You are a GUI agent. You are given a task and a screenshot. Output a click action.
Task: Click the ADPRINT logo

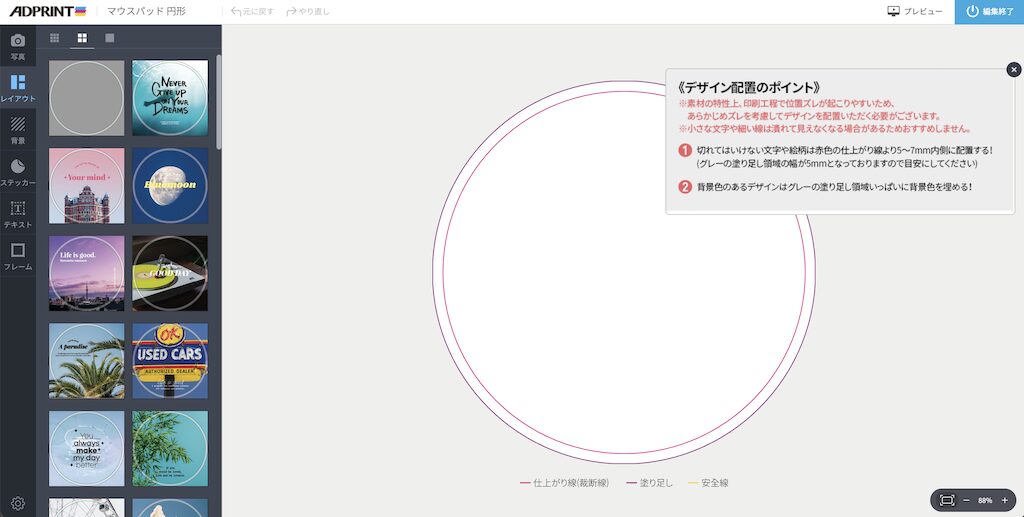[x=48, y=11]
